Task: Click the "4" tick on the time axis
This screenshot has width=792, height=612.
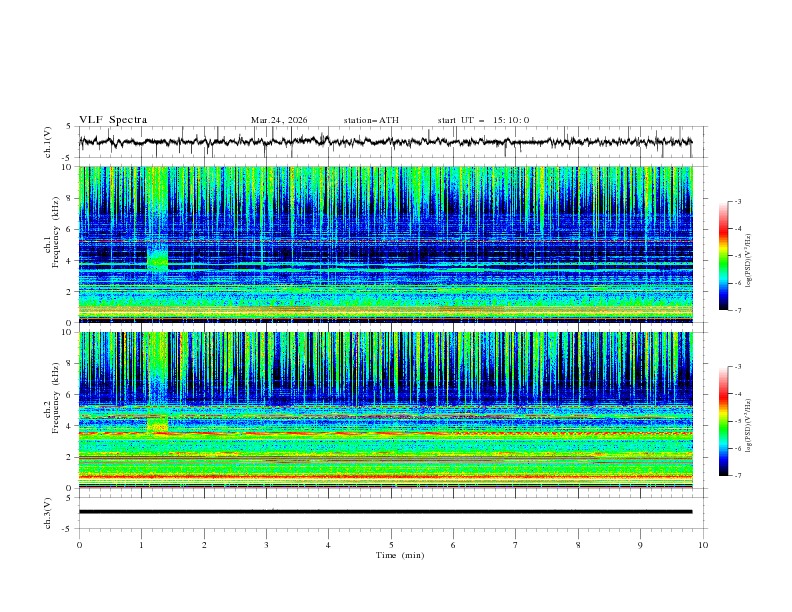Action: 328,545
